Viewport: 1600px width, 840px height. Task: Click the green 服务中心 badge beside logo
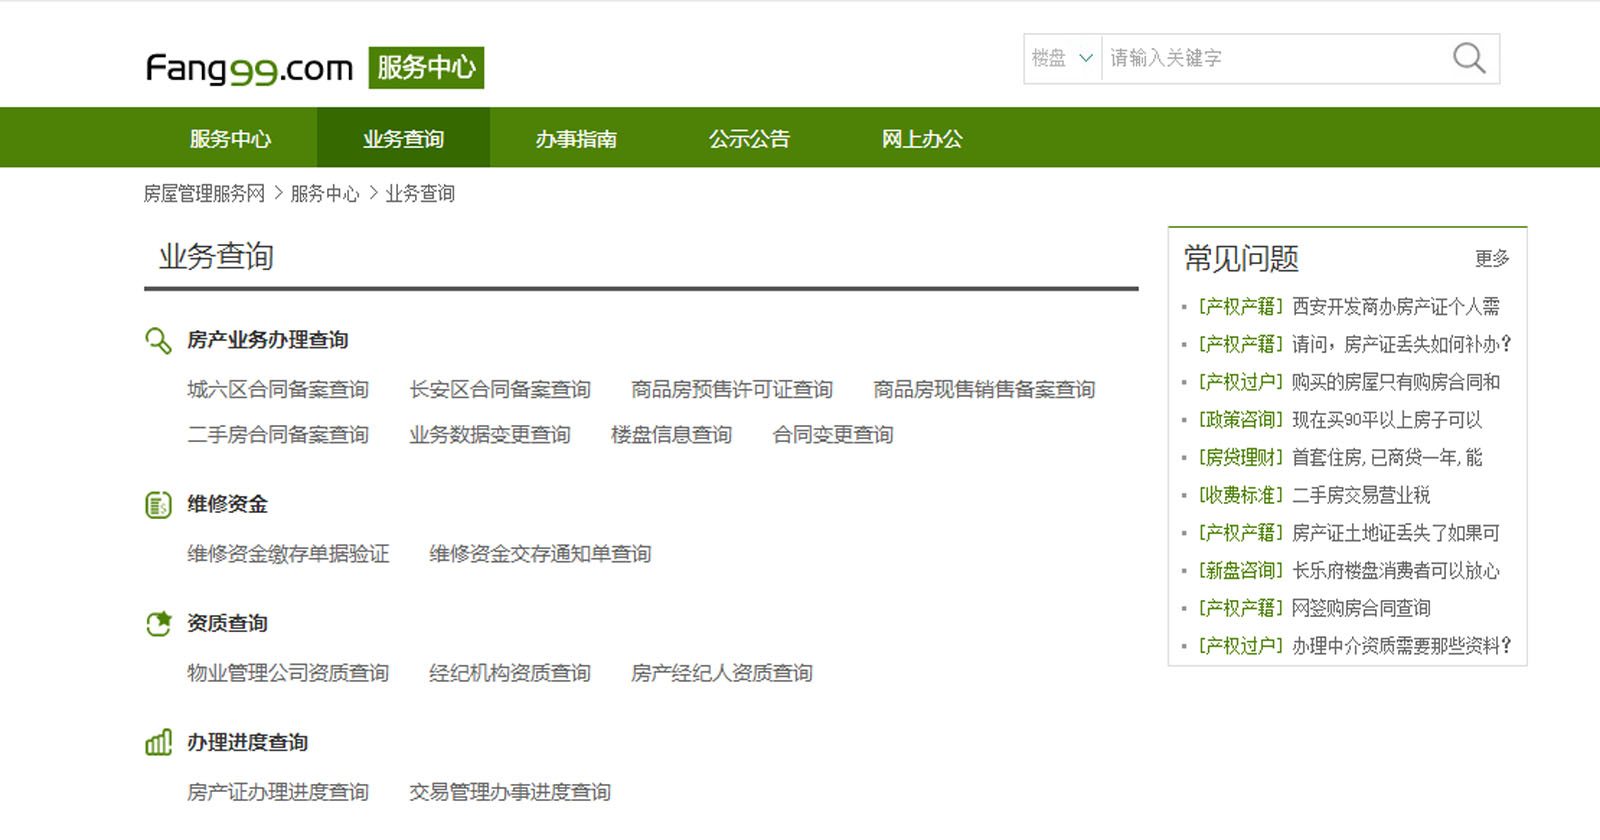[x=426, y=68]
